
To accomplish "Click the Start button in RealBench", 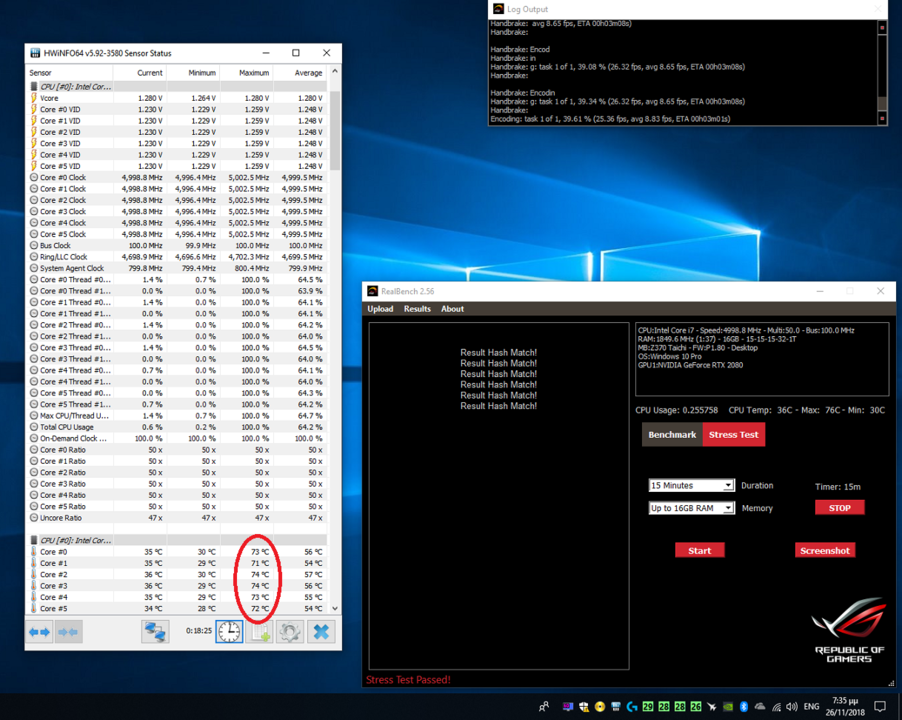I will coord(700,550).
